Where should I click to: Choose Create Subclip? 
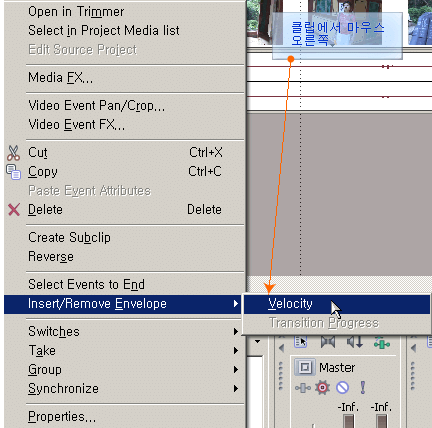[69, 238]
